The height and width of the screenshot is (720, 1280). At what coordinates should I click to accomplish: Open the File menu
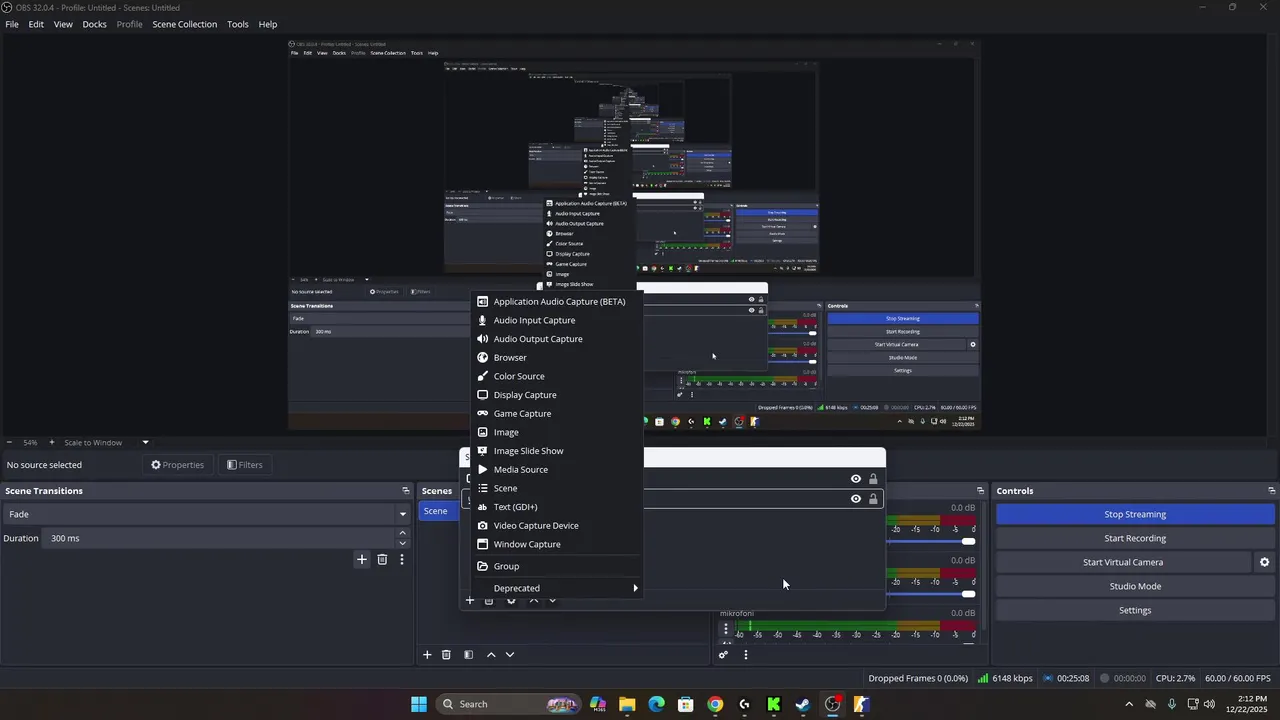pyautogui.click(x=12, y=24)
